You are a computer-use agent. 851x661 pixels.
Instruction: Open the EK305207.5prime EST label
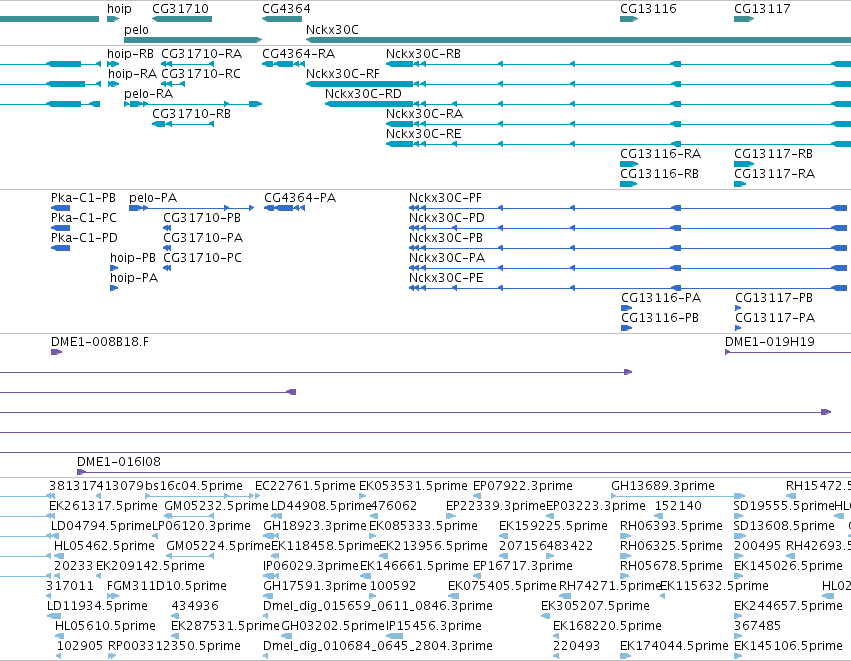click(x=595, y=606)
